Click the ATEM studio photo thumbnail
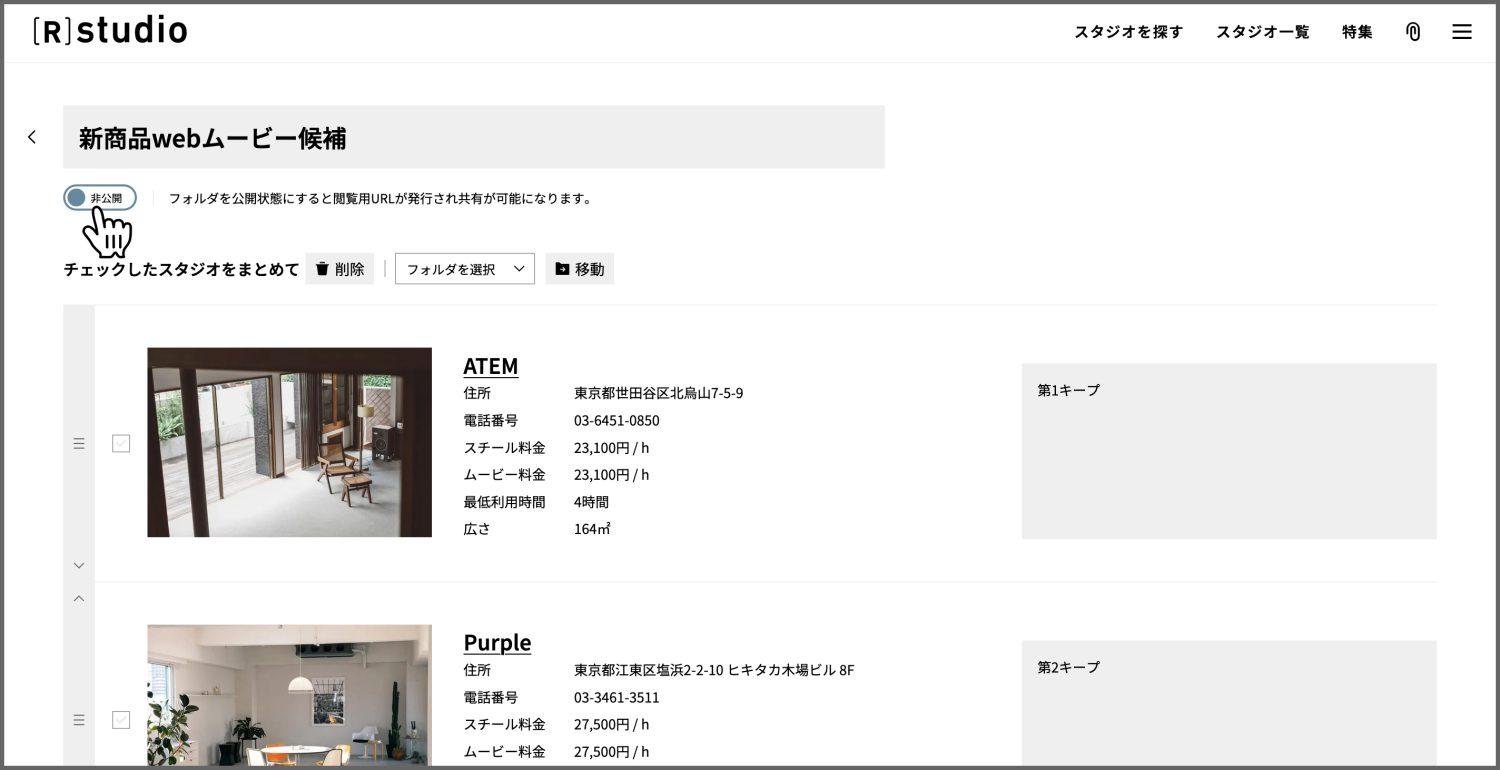1500x770 pixels. (289, 442)
